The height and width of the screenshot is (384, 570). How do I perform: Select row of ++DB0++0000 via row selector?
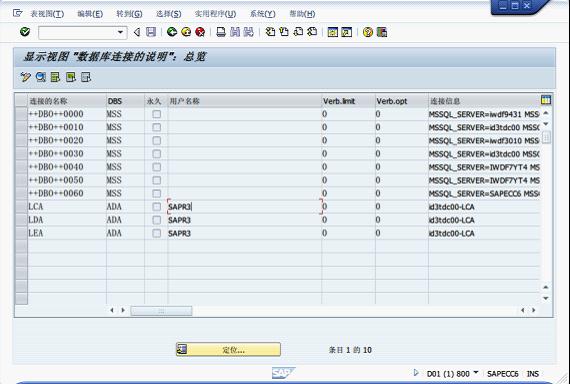click(x=21, y=114)
